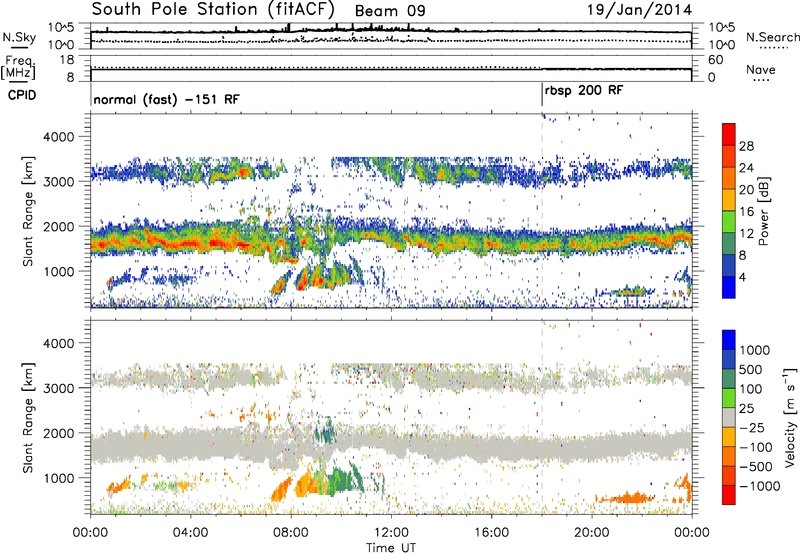Click the 'South Pole Station (fitACF)' title

click(x=213, y=9)
